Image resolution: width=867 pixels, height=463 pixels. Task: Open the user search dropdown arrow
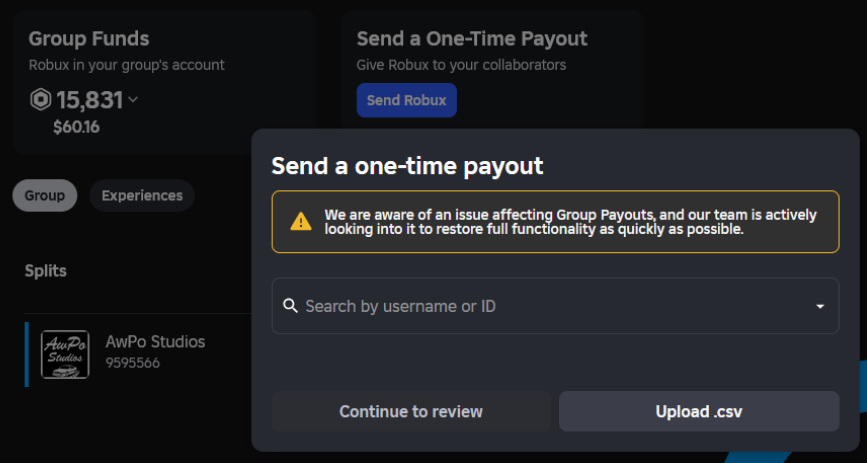[x=821, y=306]
